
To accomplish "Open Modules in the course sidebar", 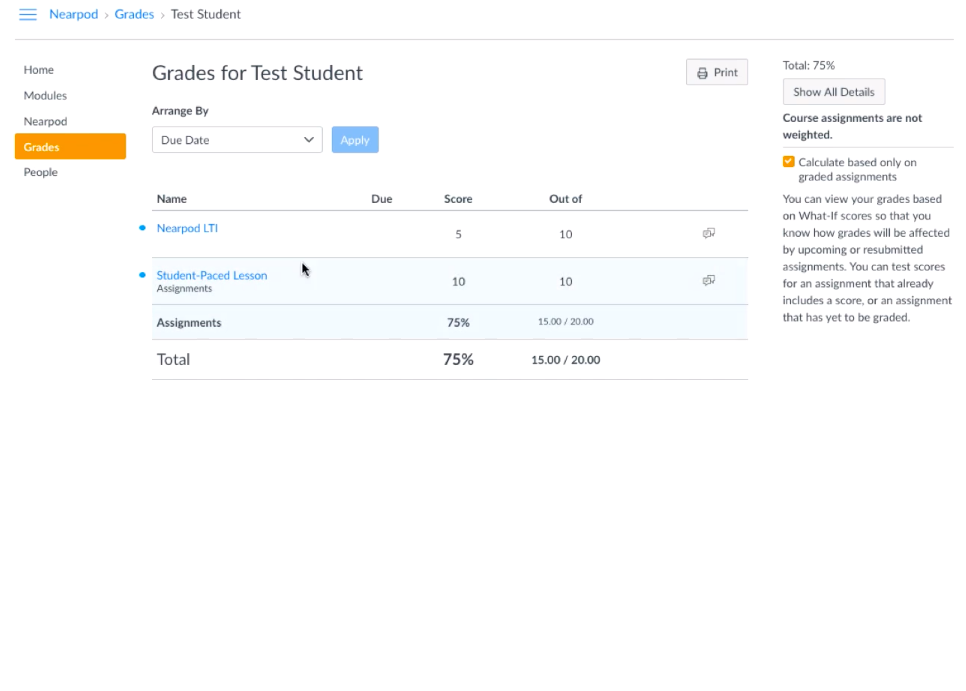I will pos(45,96).
